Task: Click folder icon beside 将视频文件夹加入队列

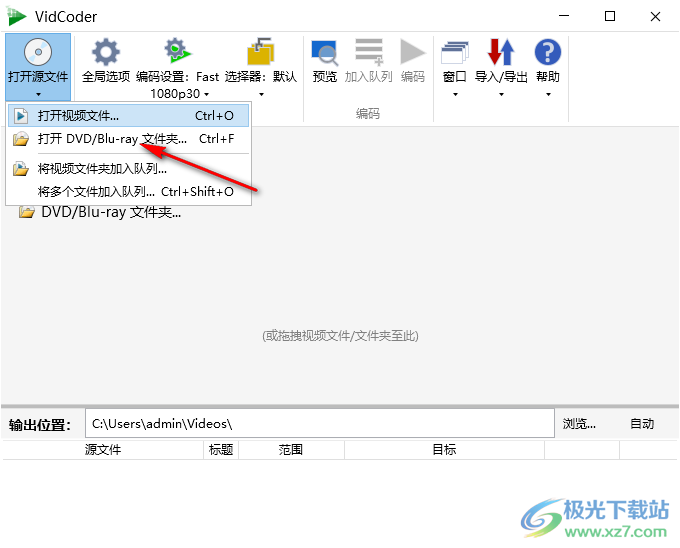Action: (x=20, y=169)
